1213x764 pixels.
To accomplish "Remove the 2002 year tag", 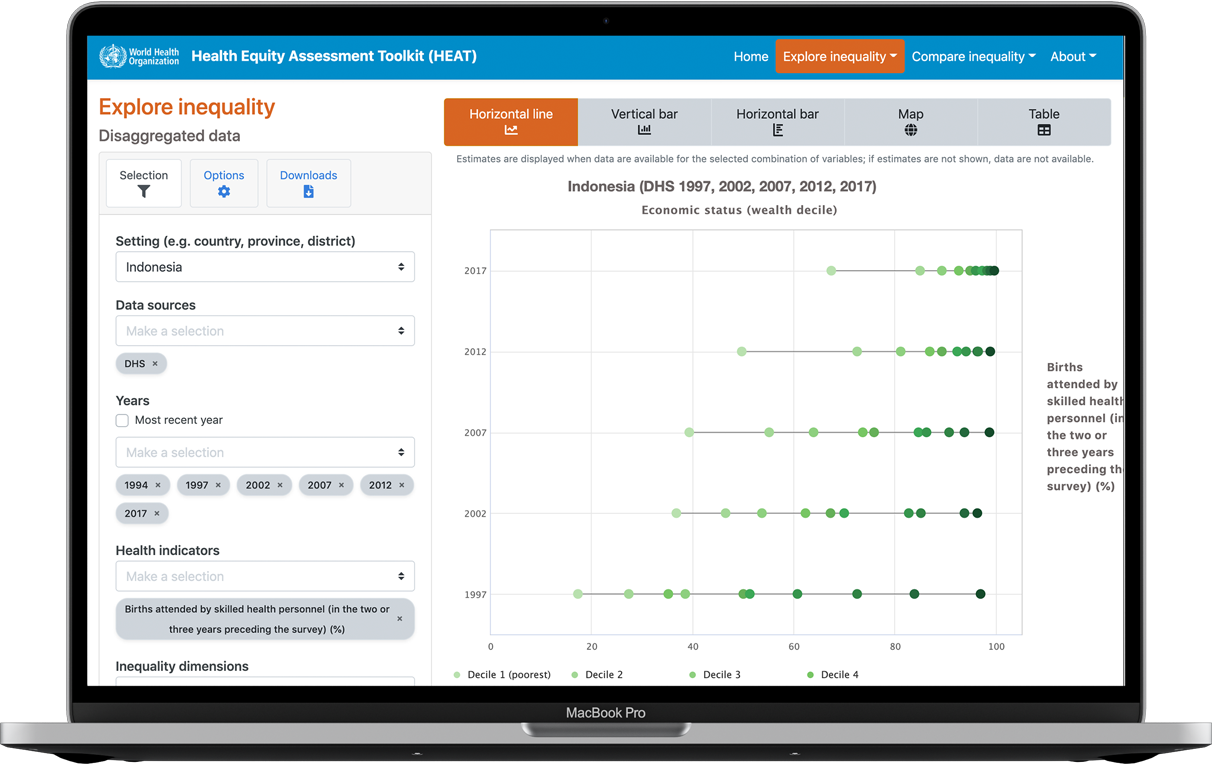I will click(x=280, y=485).
